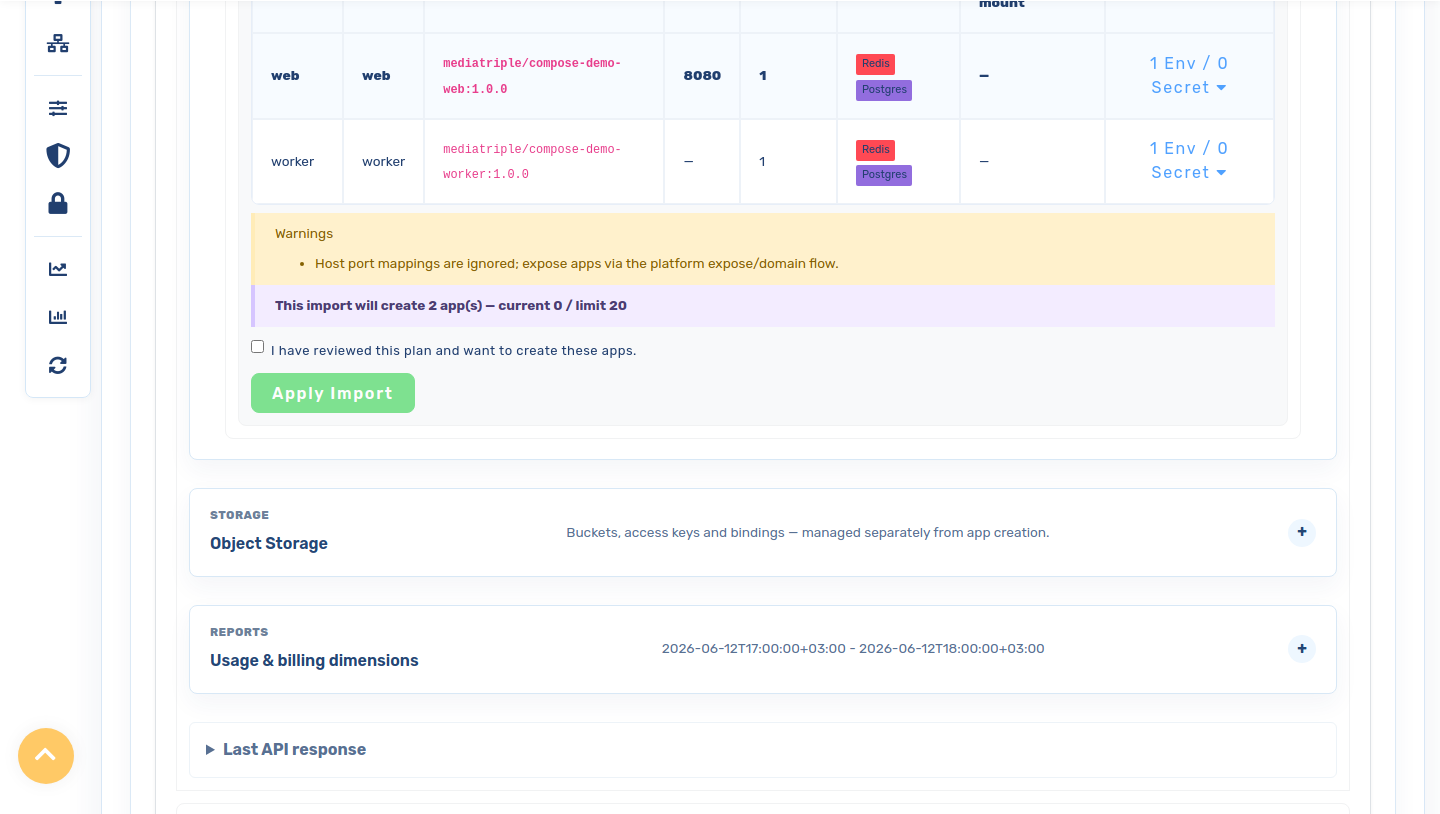Click Redis tag in worker row
The height and width of the screenshot is (814, 1440).
(x=876, y=150)
